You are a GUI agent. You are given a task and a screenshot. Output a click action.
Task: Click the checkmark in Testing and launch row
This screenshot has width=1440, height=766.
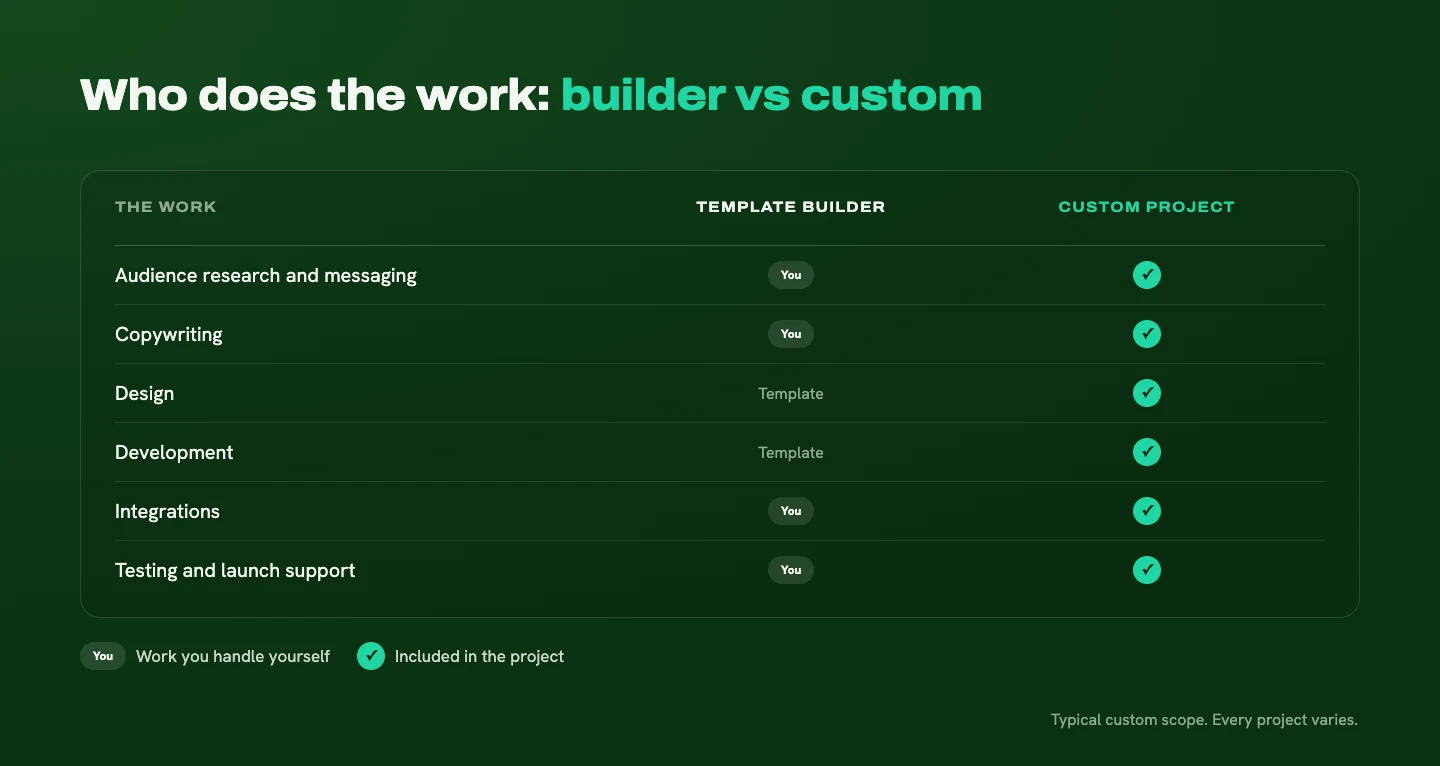[x=1147, y=570]
